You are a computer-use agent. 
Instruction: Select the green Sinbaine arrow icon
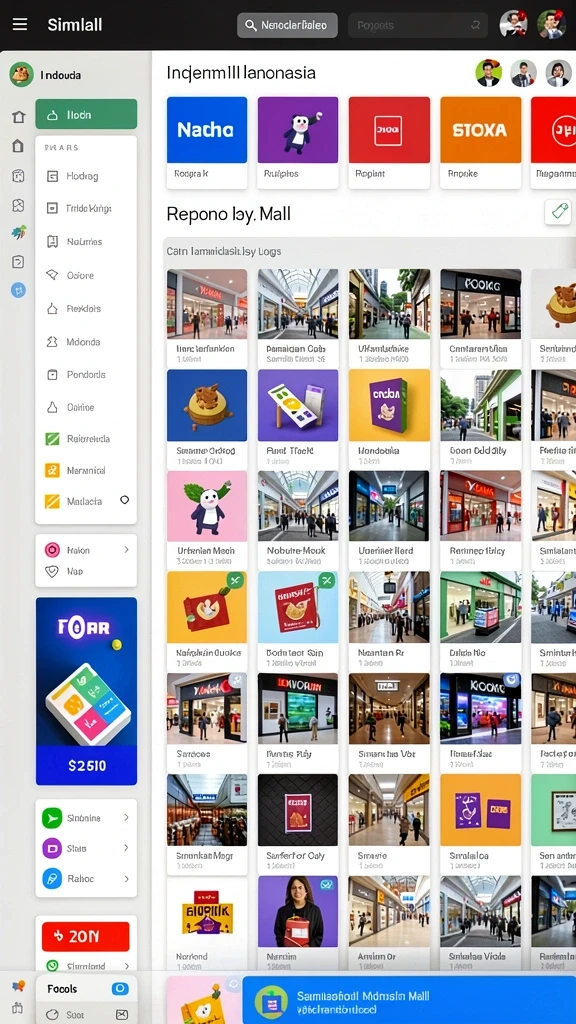pyautogui.click(x=52, y=818)
